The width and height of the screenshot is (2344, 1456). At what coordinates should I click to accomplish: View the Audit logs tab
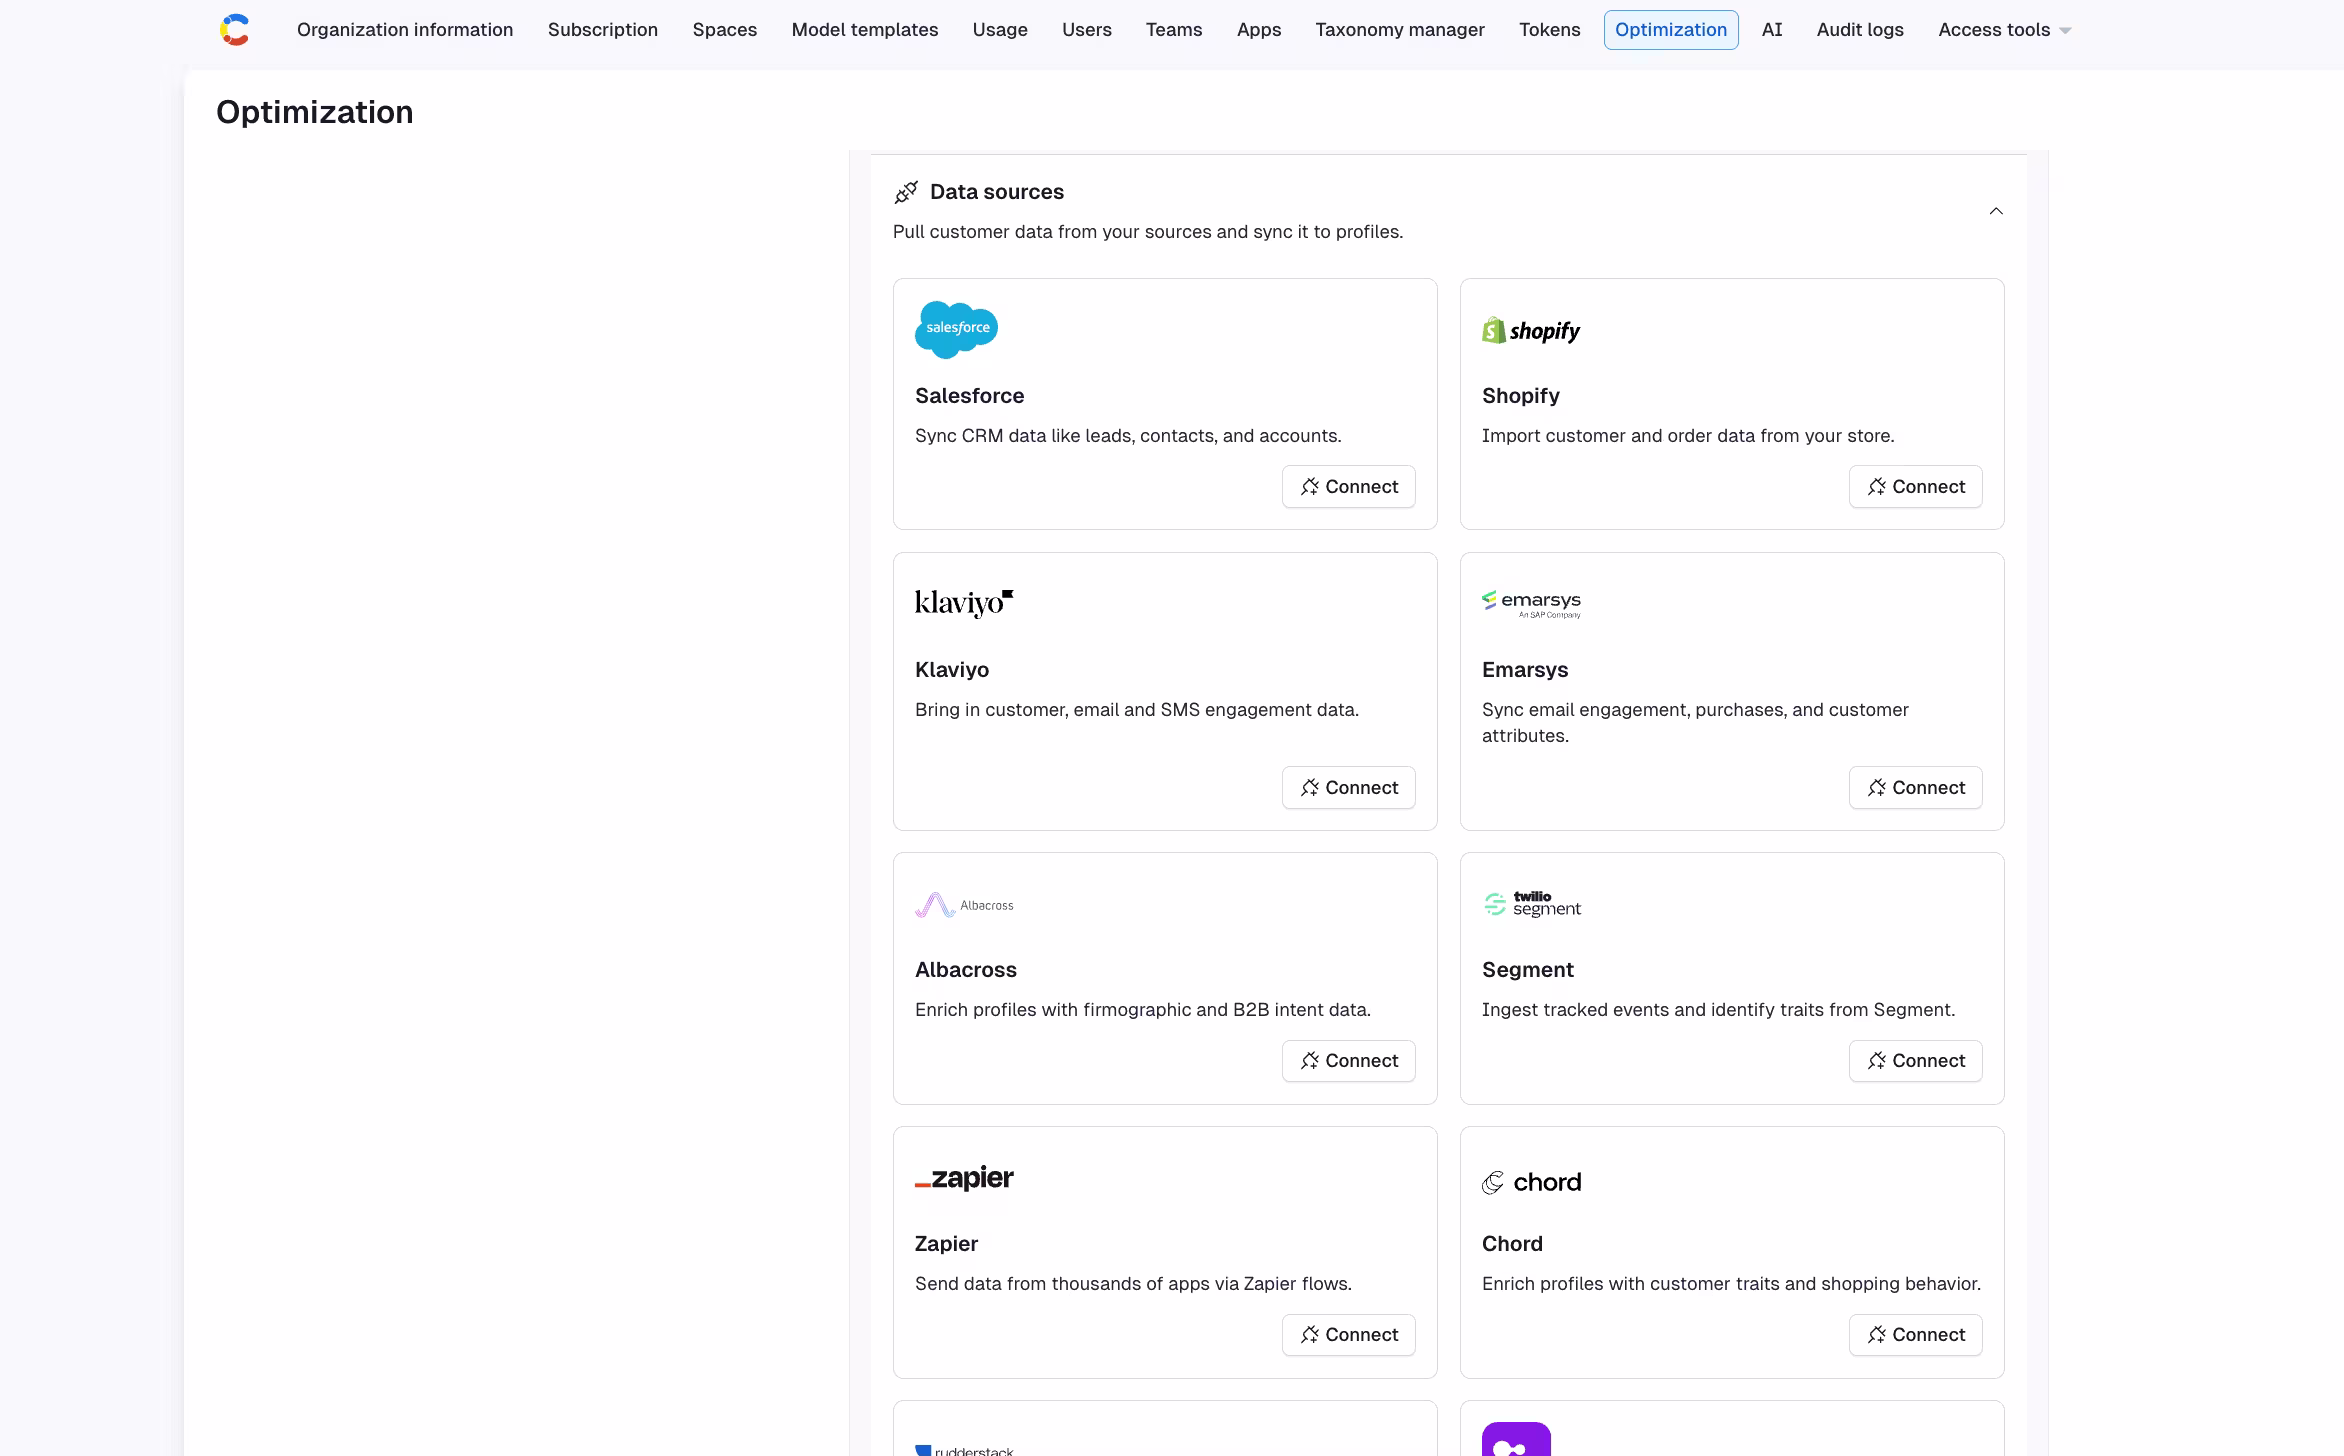(1860, 30)
